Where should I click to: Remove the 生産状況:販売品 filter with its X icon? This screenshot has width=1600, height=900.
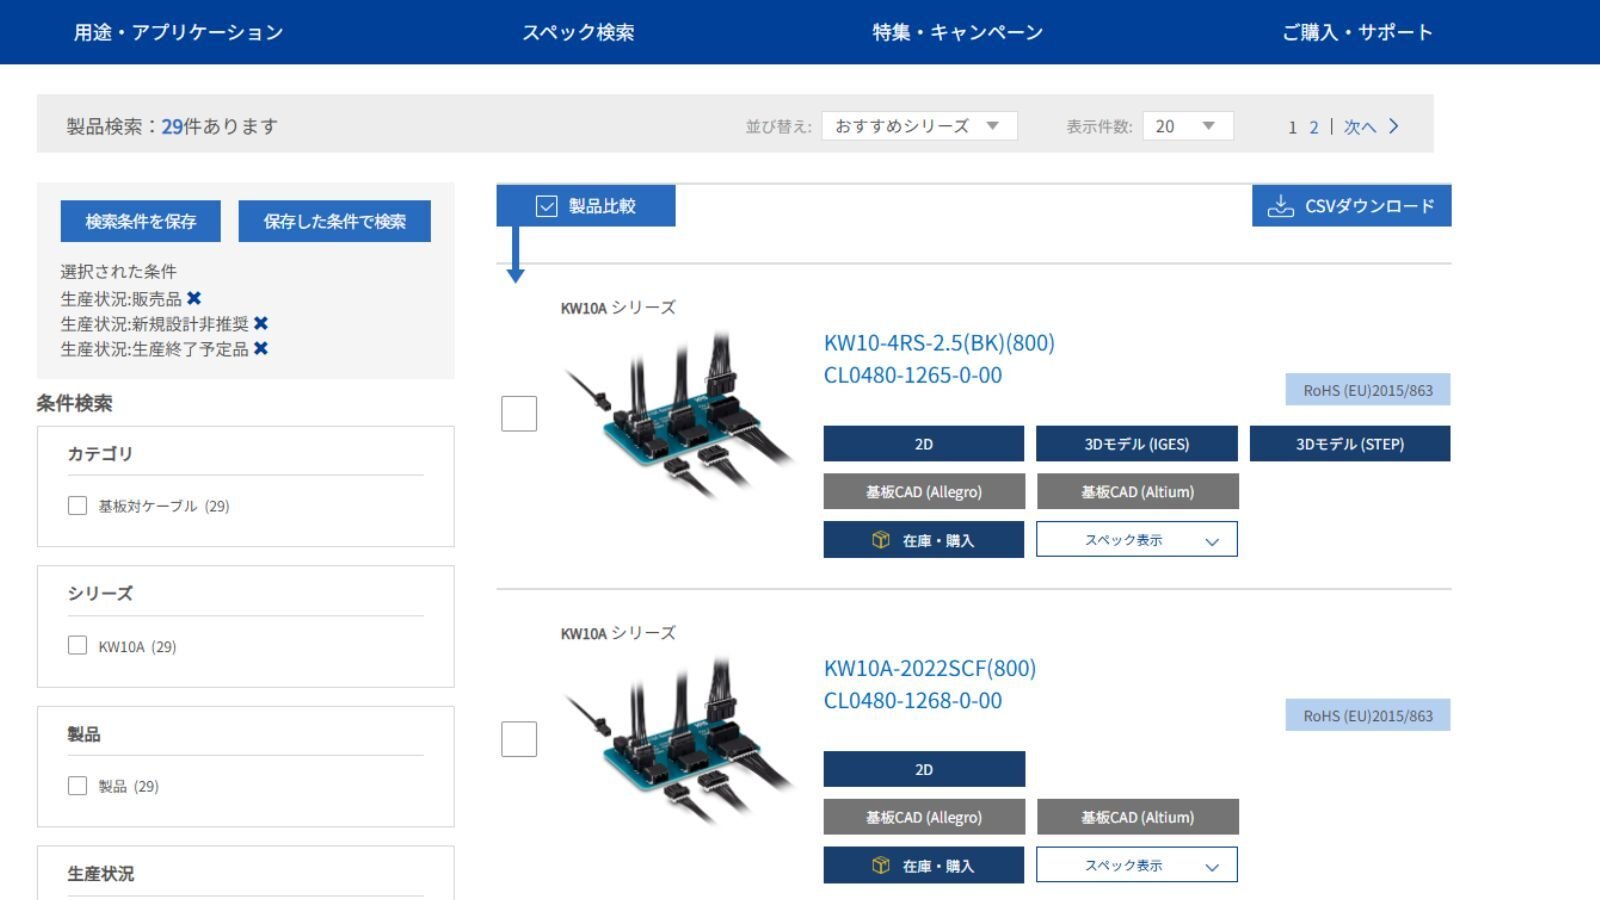coord(194,298)
